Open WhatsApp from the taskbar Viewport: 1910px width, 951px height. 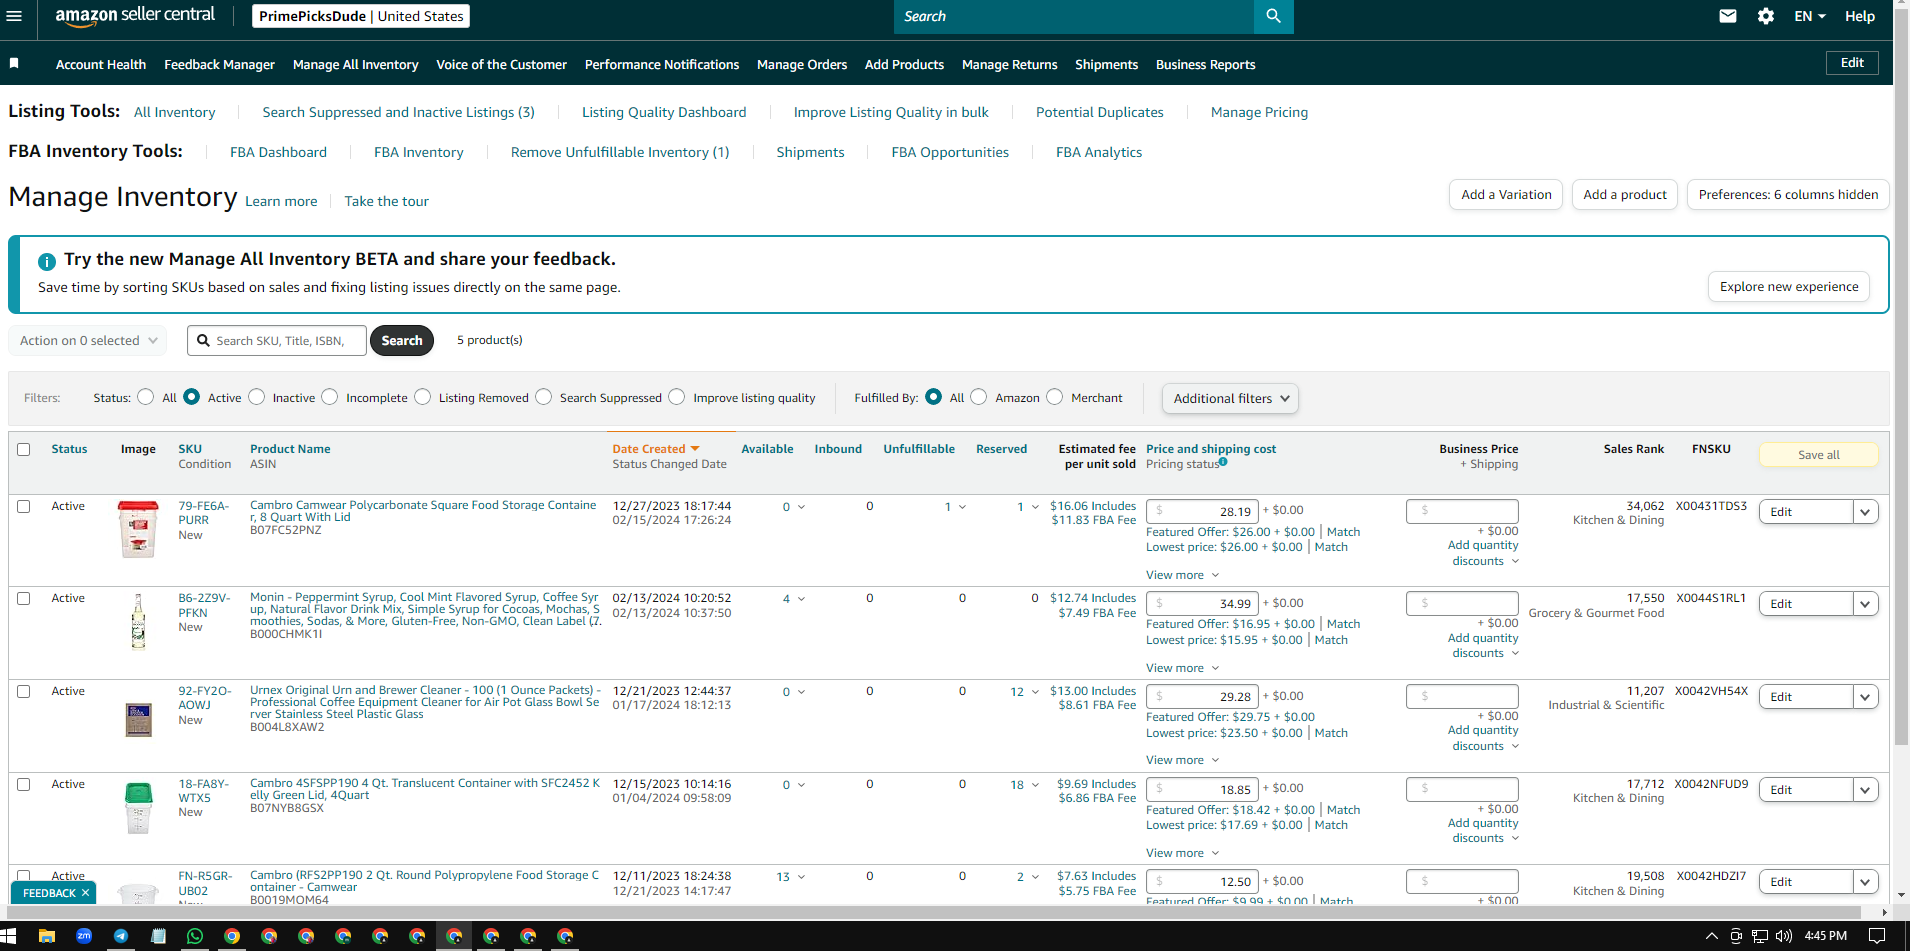(195, 936)
